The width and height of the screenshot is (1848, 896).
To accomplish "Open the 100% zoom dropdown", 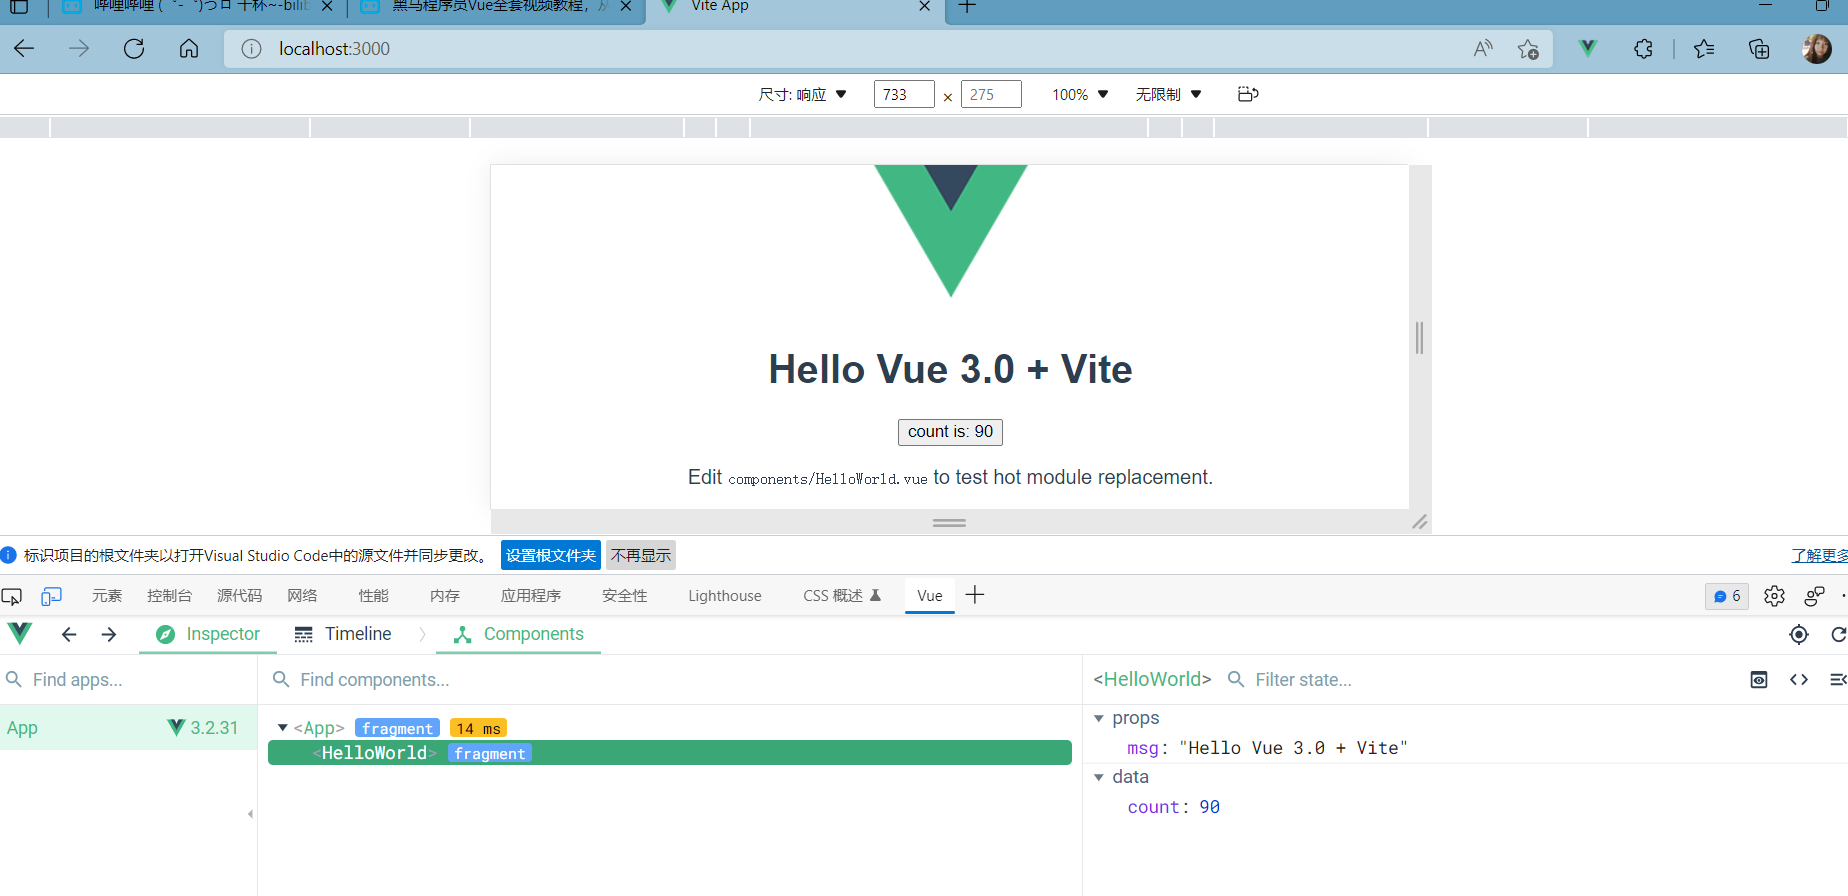I will (1080, 94).
